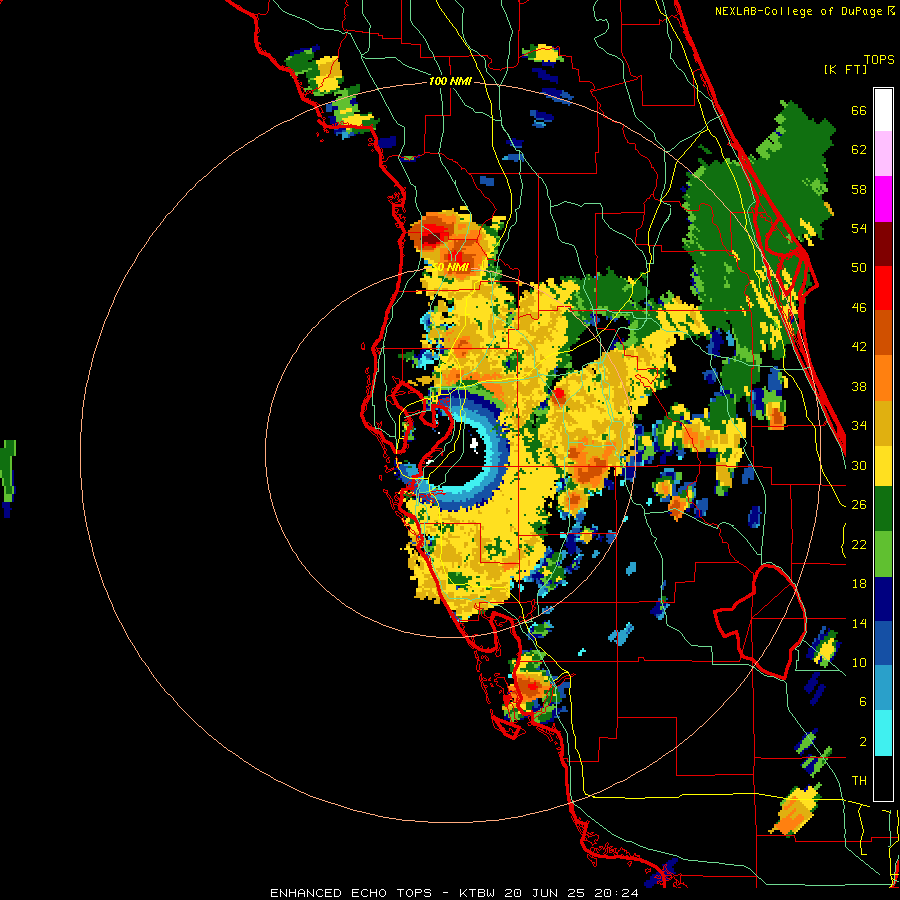
Task: Click the 30 legend value
Action: [x=859, y=465]
